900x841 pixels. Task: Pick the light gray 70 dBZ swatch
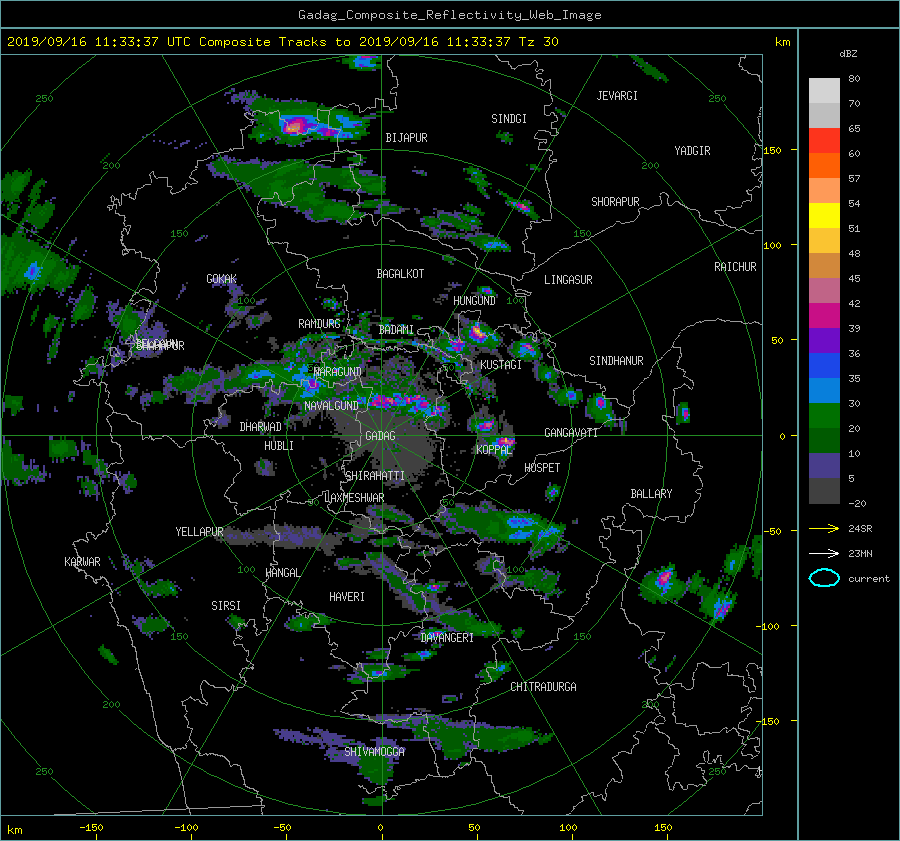824,91
